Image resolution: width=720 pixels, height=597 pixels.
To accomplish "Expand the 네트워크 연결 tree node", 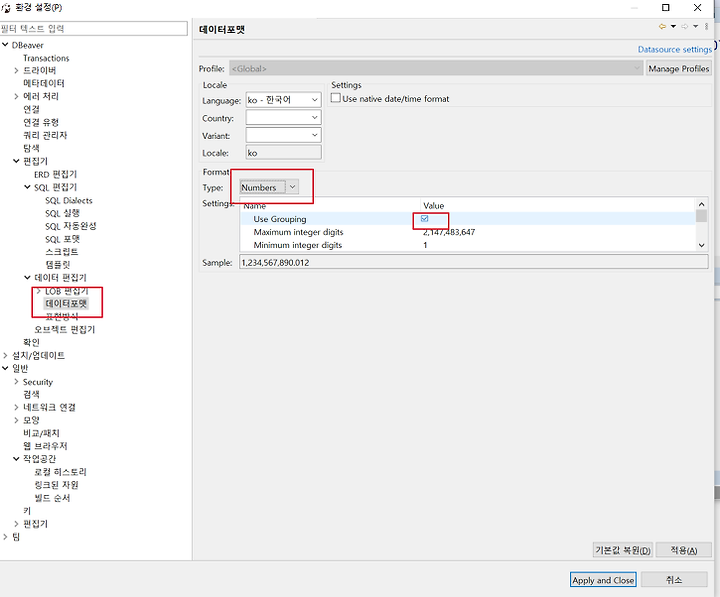I will [16, 407].
